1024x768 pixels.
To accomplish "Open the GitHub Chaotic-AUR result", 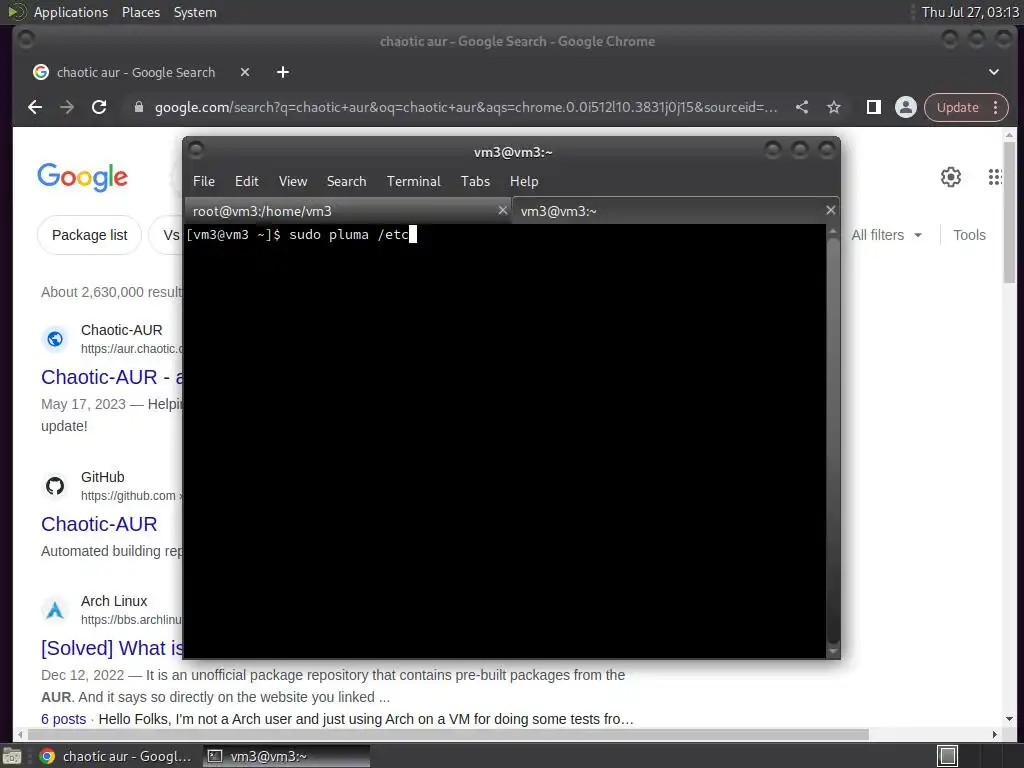I will point(99,524).
